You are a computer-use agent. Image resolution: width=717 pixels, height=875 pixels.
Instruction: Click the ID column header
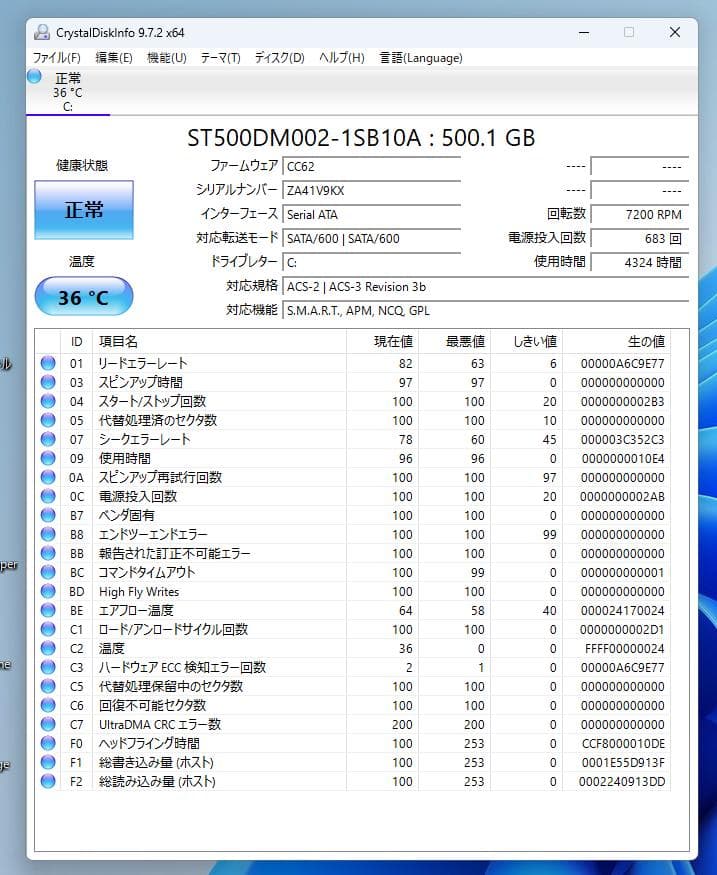[76, 342]
